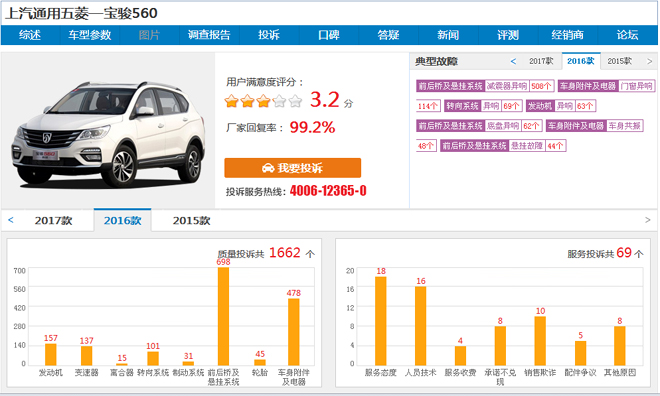660x396 pixels.
Task: Click the 车身附件及电器 bar showing 478
Action: [x=294, y=332]
